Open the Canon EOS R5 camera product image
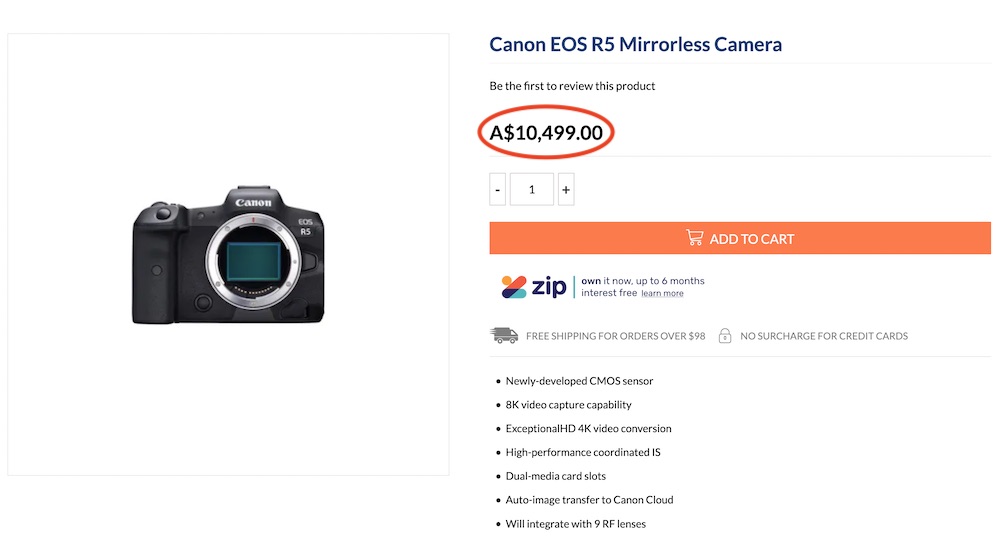 (228, 255)
